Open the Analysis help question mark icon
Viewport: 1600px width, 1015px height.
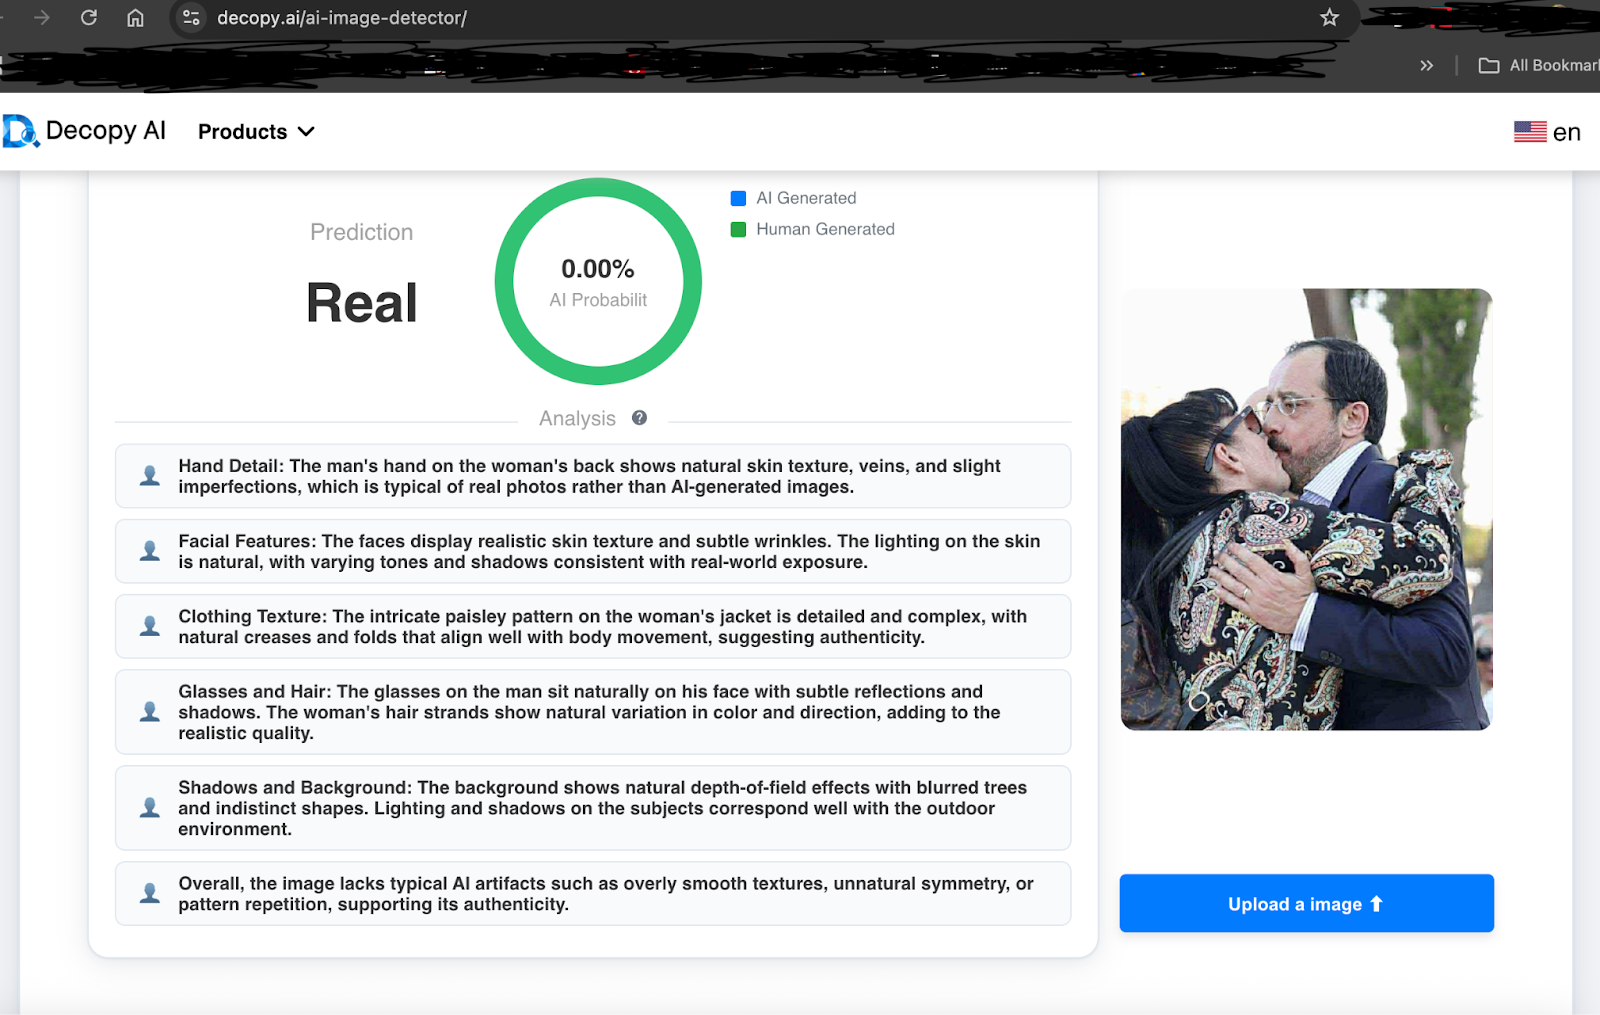(x=639, y=418)
